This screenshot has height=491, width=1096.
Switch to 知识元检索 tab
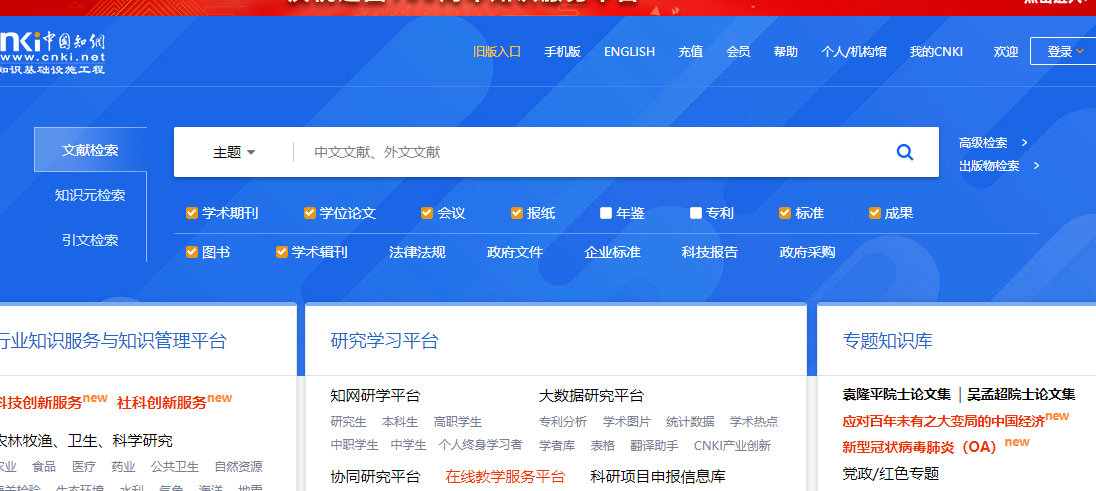(x=90, y=195)
